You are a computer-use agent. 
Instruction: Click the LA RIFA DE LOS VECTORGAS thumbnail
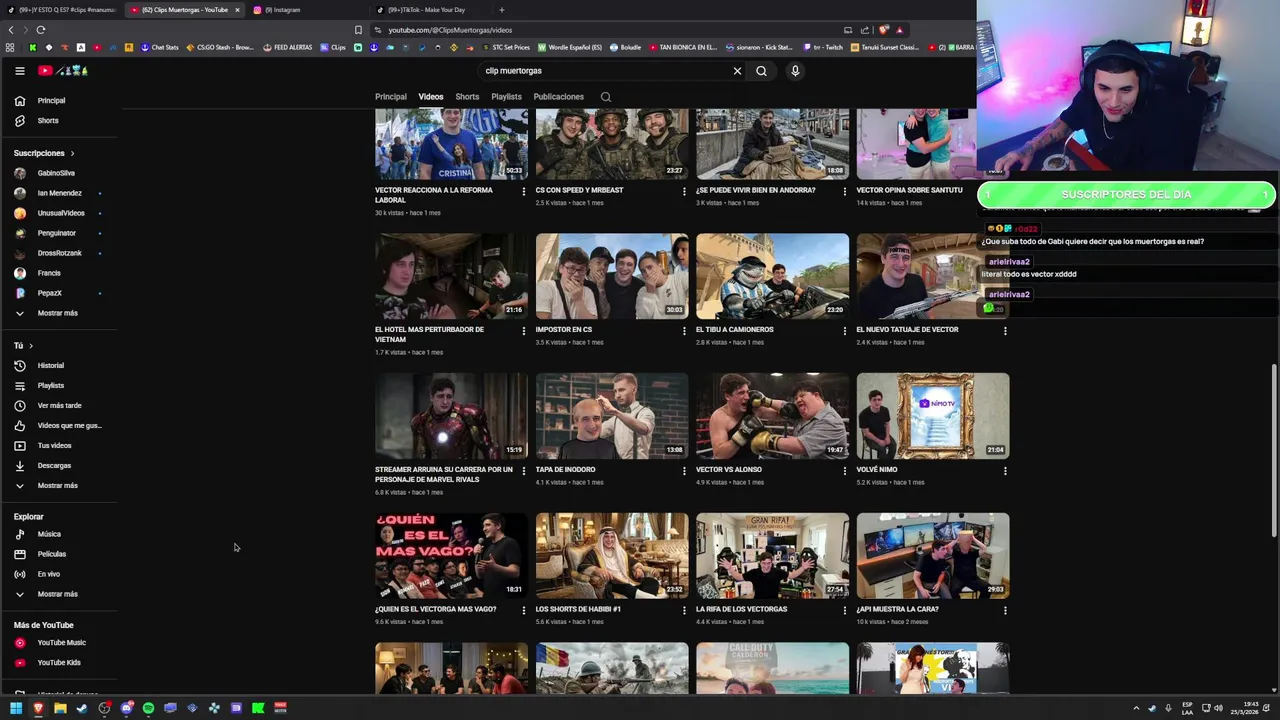(x=772, y=556)
